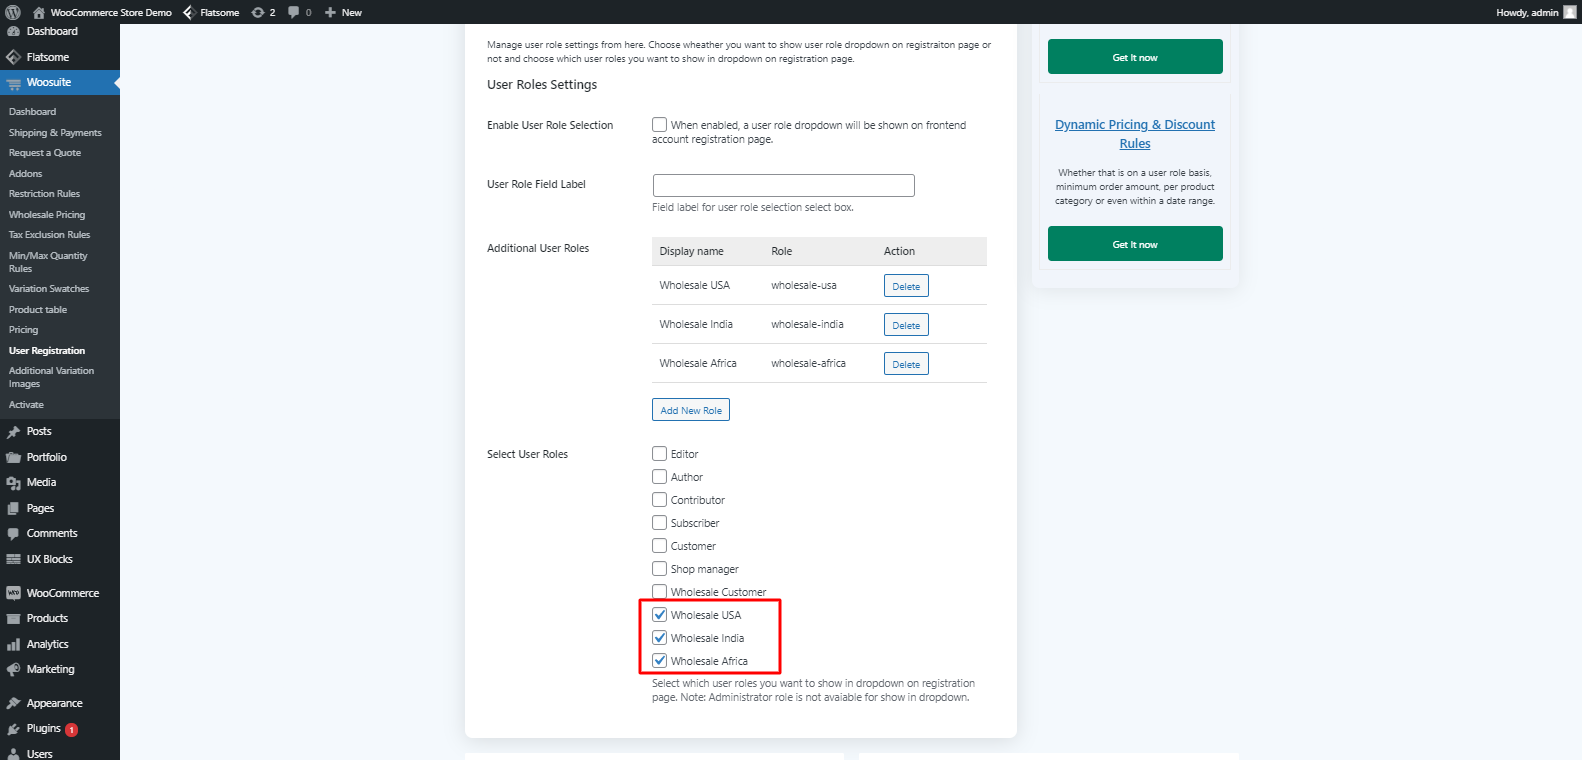1582x760 pixels.
Task: Click the plus New icon in admin bar
Action: click(x=330, y=12)
